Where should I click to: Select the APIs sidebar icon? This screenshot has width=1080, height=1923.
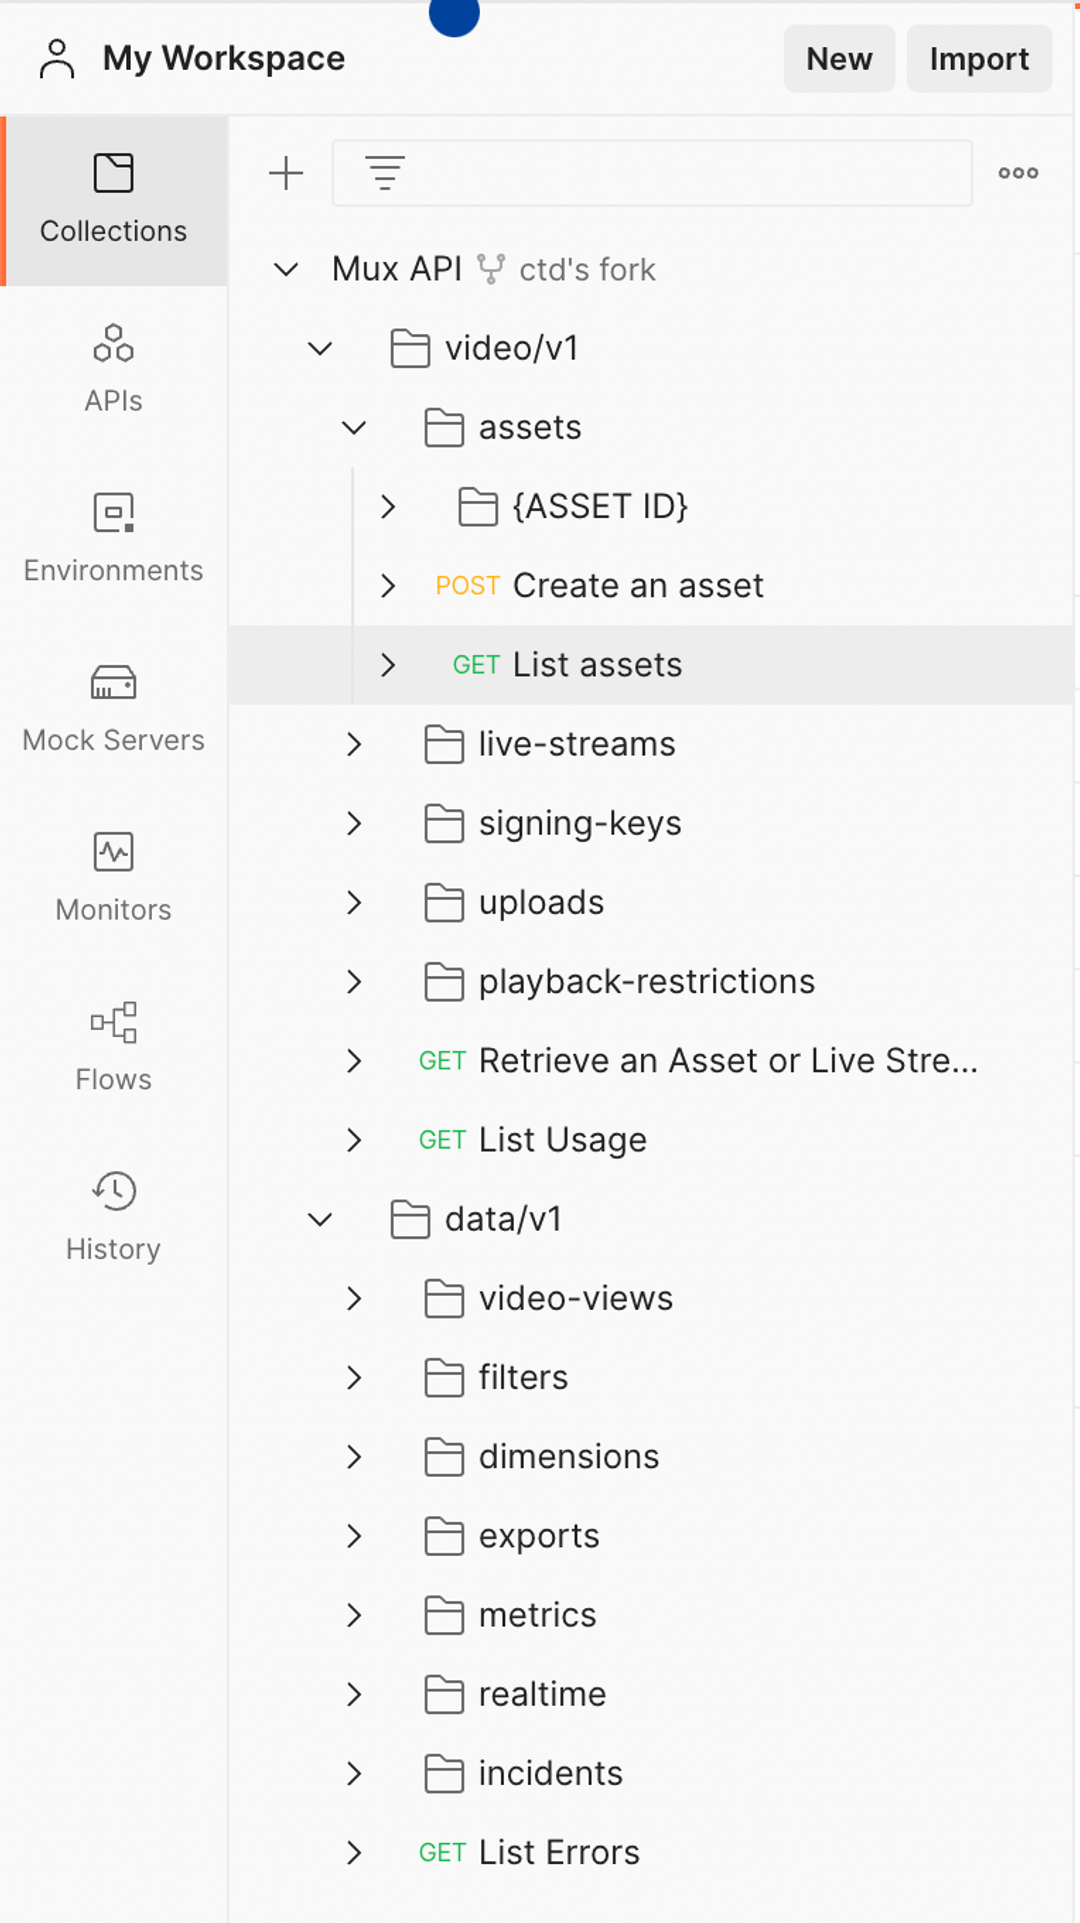click(x=113, y=365)
